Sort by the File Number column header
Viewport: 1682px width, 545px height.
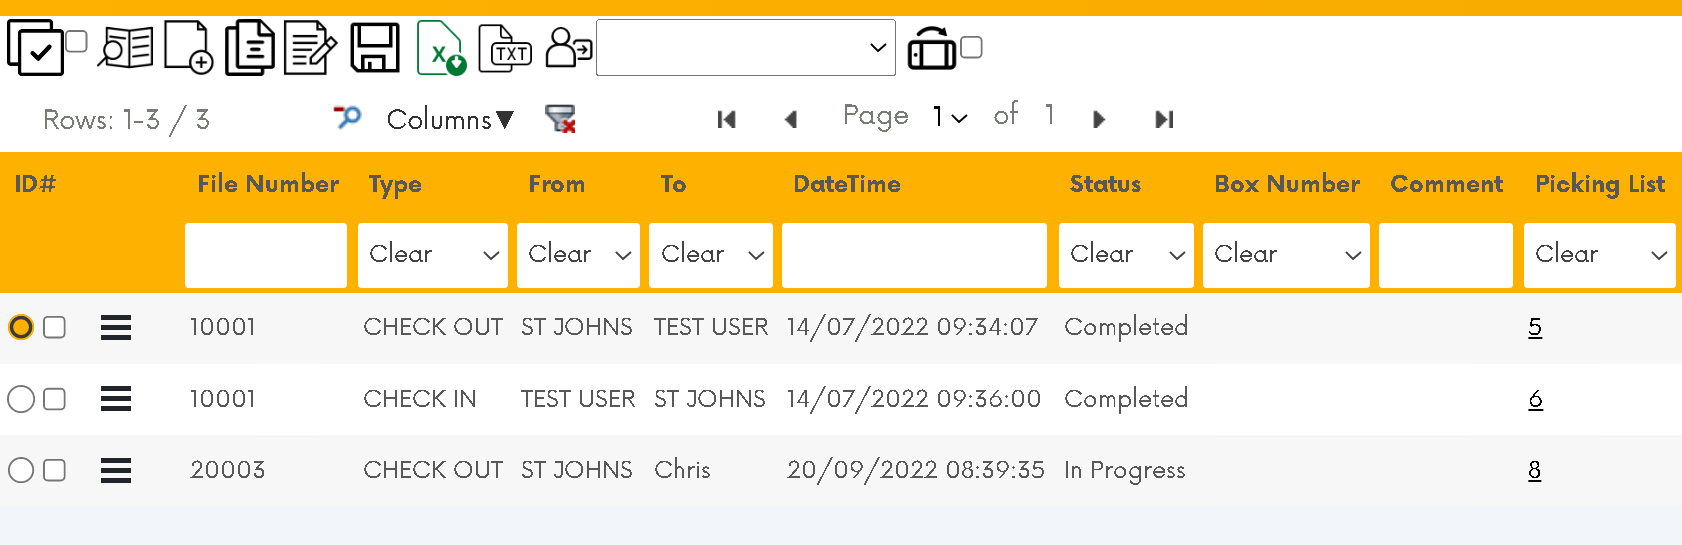coord(268,184)
